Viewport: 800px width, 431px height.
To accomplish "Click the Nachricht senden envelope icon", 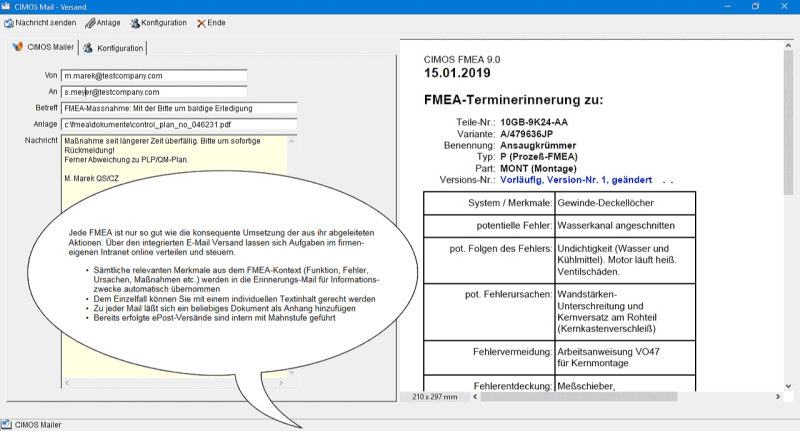I will pos(8,22).
